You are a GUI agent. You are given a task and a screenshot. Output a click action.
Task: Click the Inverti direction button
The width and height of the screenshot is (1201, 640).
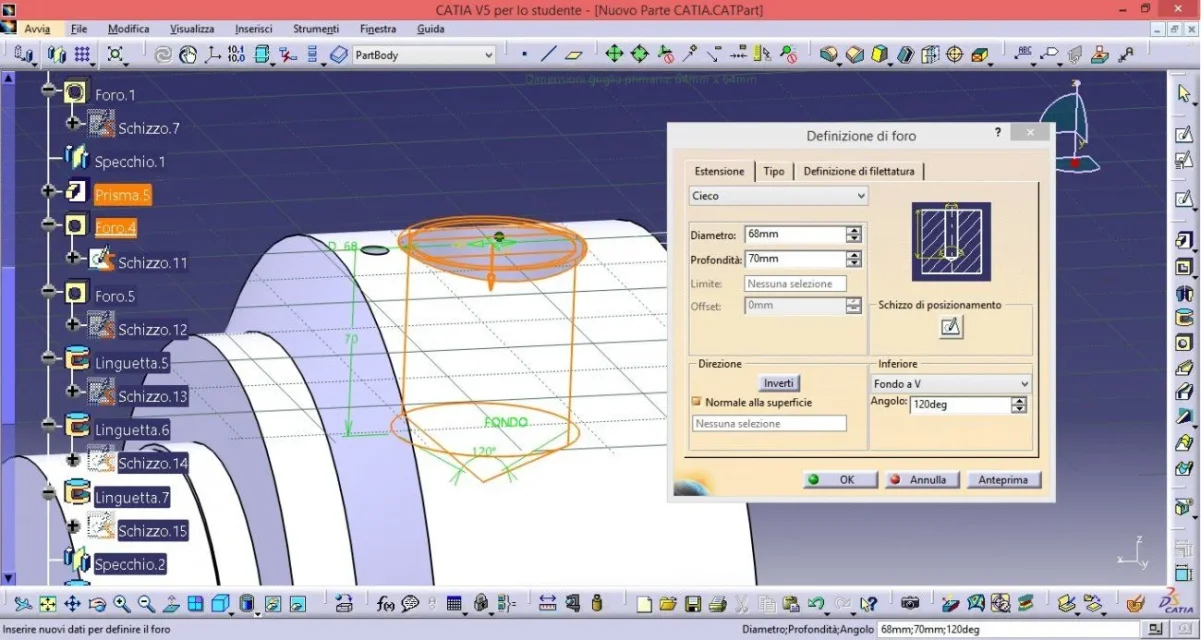tap(778, 383)
